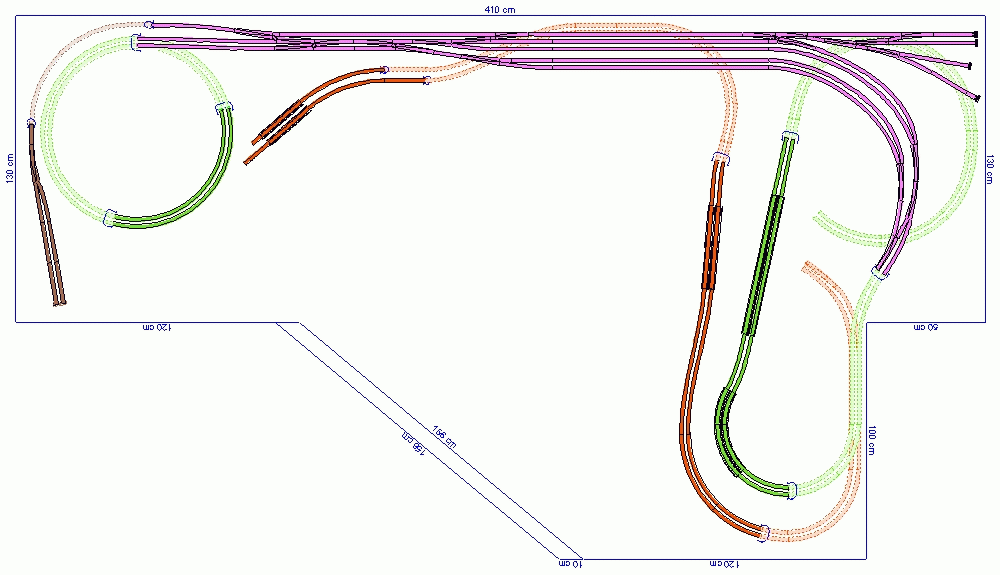Screen dimensions: 1000x575
Task: Click the "10 cm" dimension label
Action: point(568,564)
